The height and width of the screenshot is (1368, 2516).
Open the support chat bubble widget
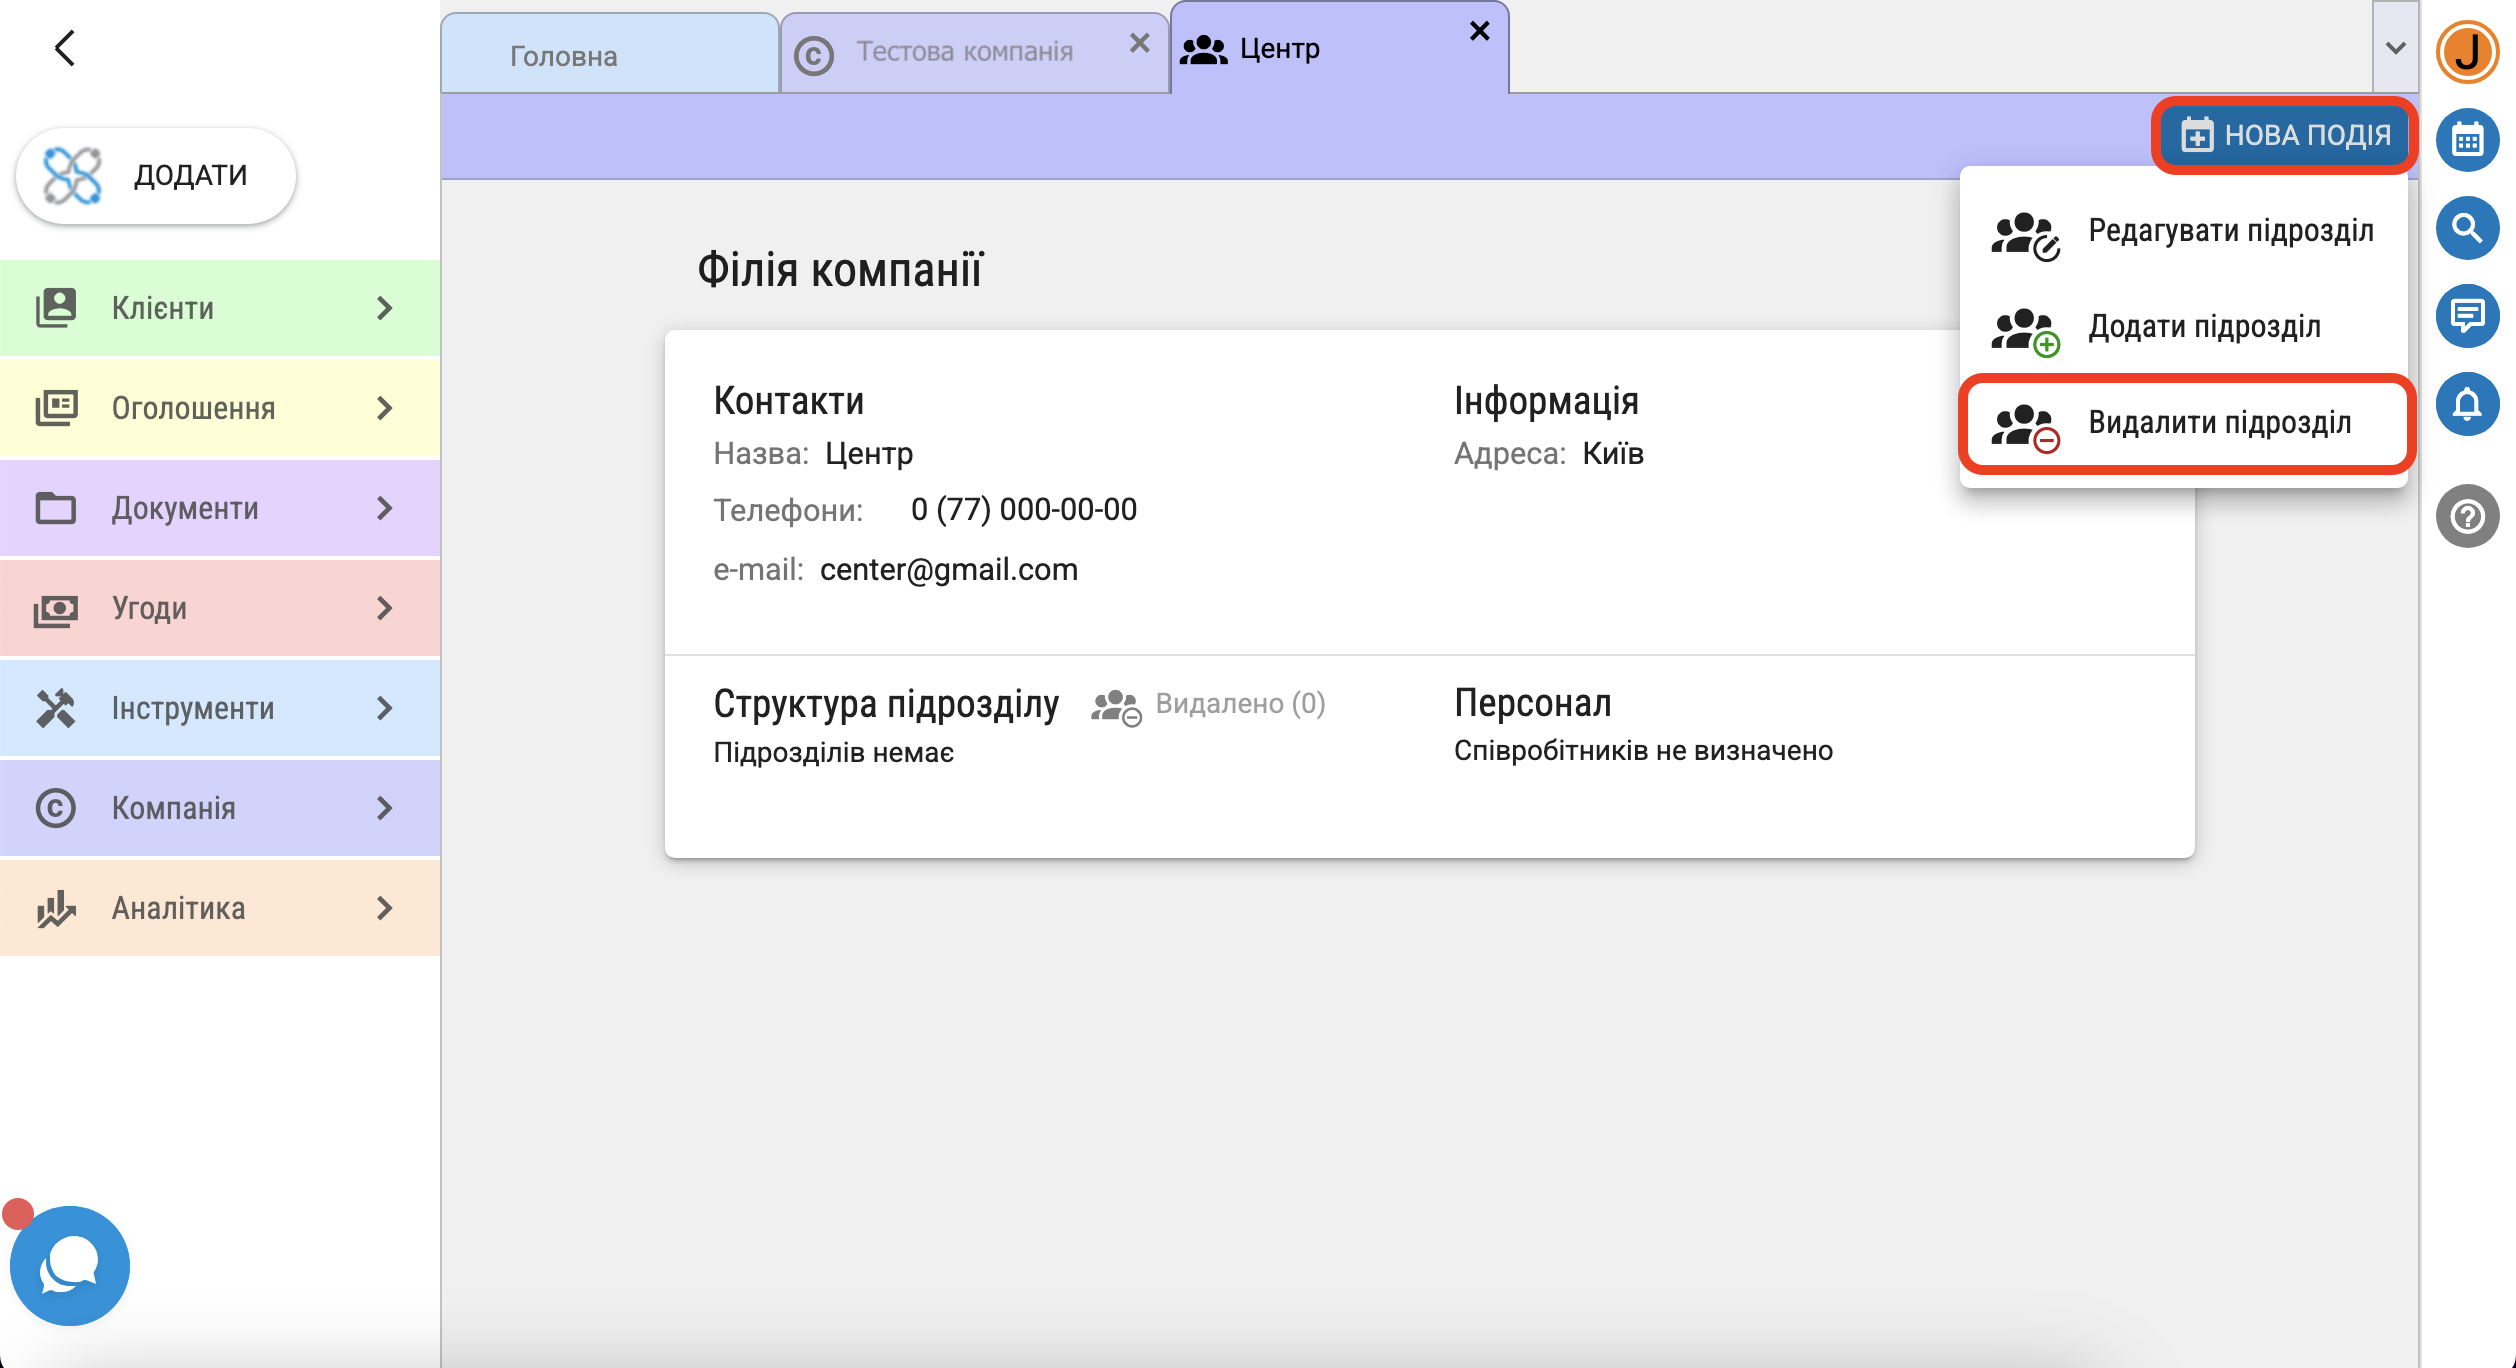pyautogui.click(x=70, y=1266)
